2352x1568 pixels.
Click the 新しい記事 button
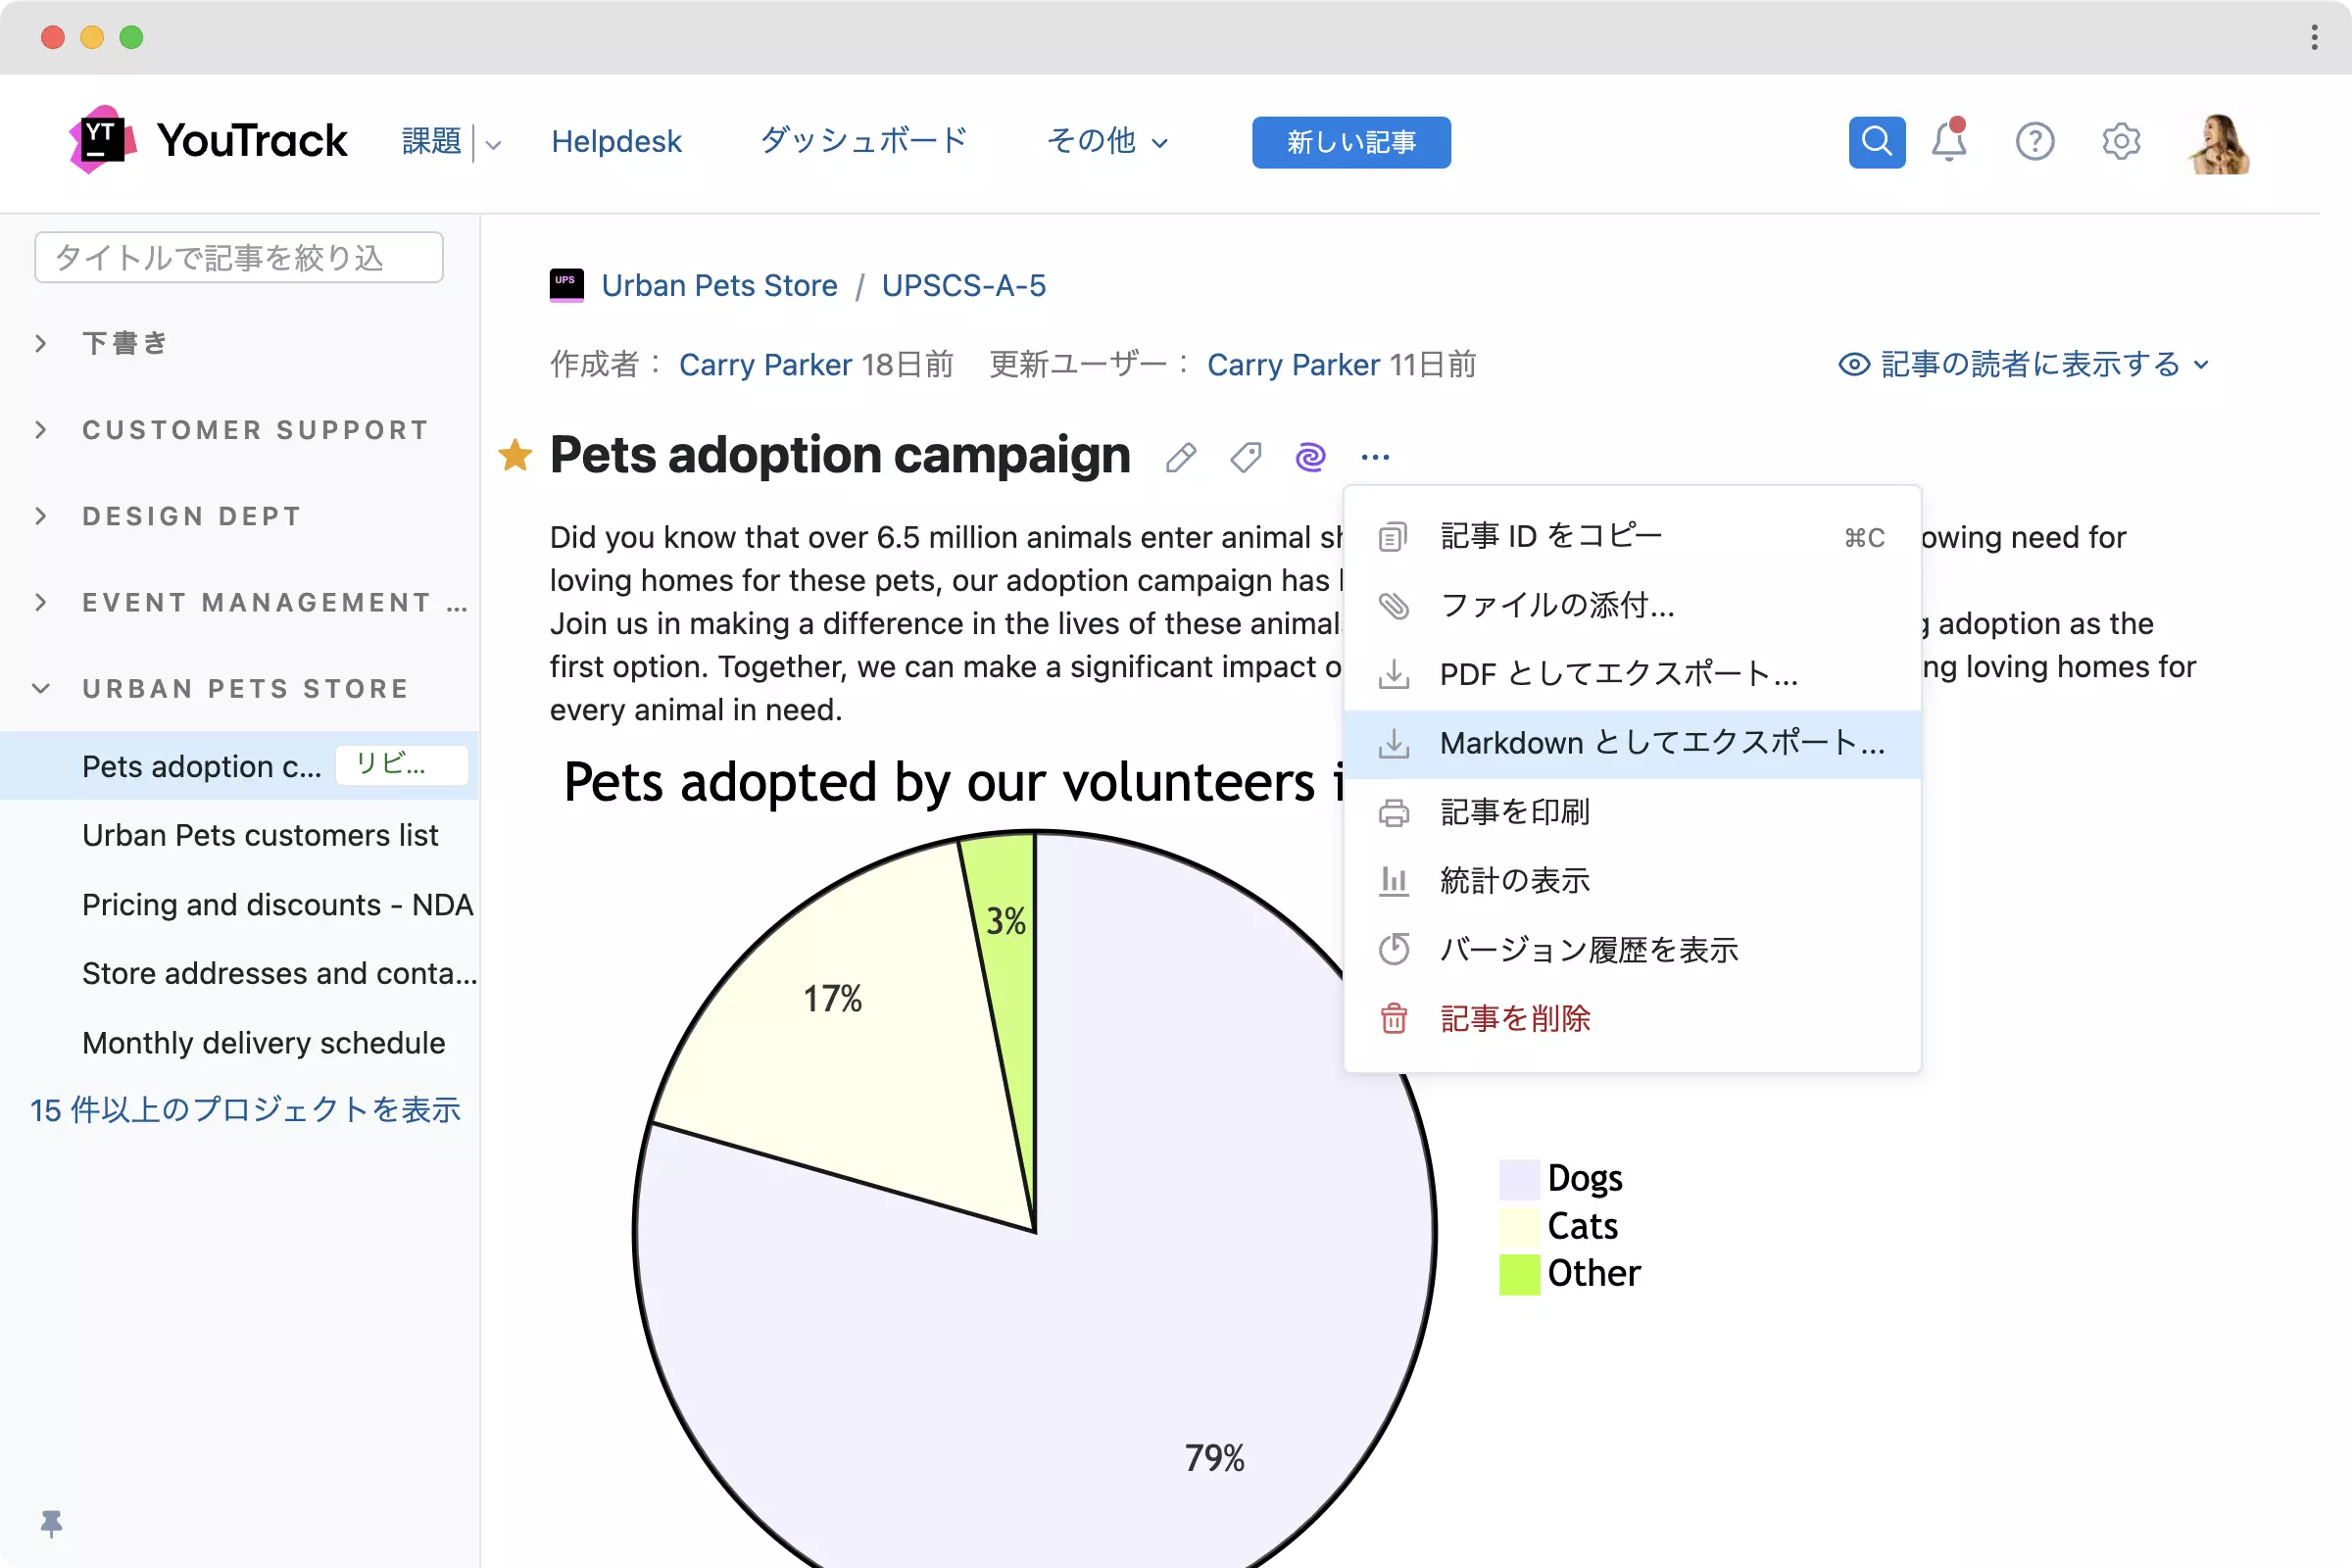coord(1350,141)
